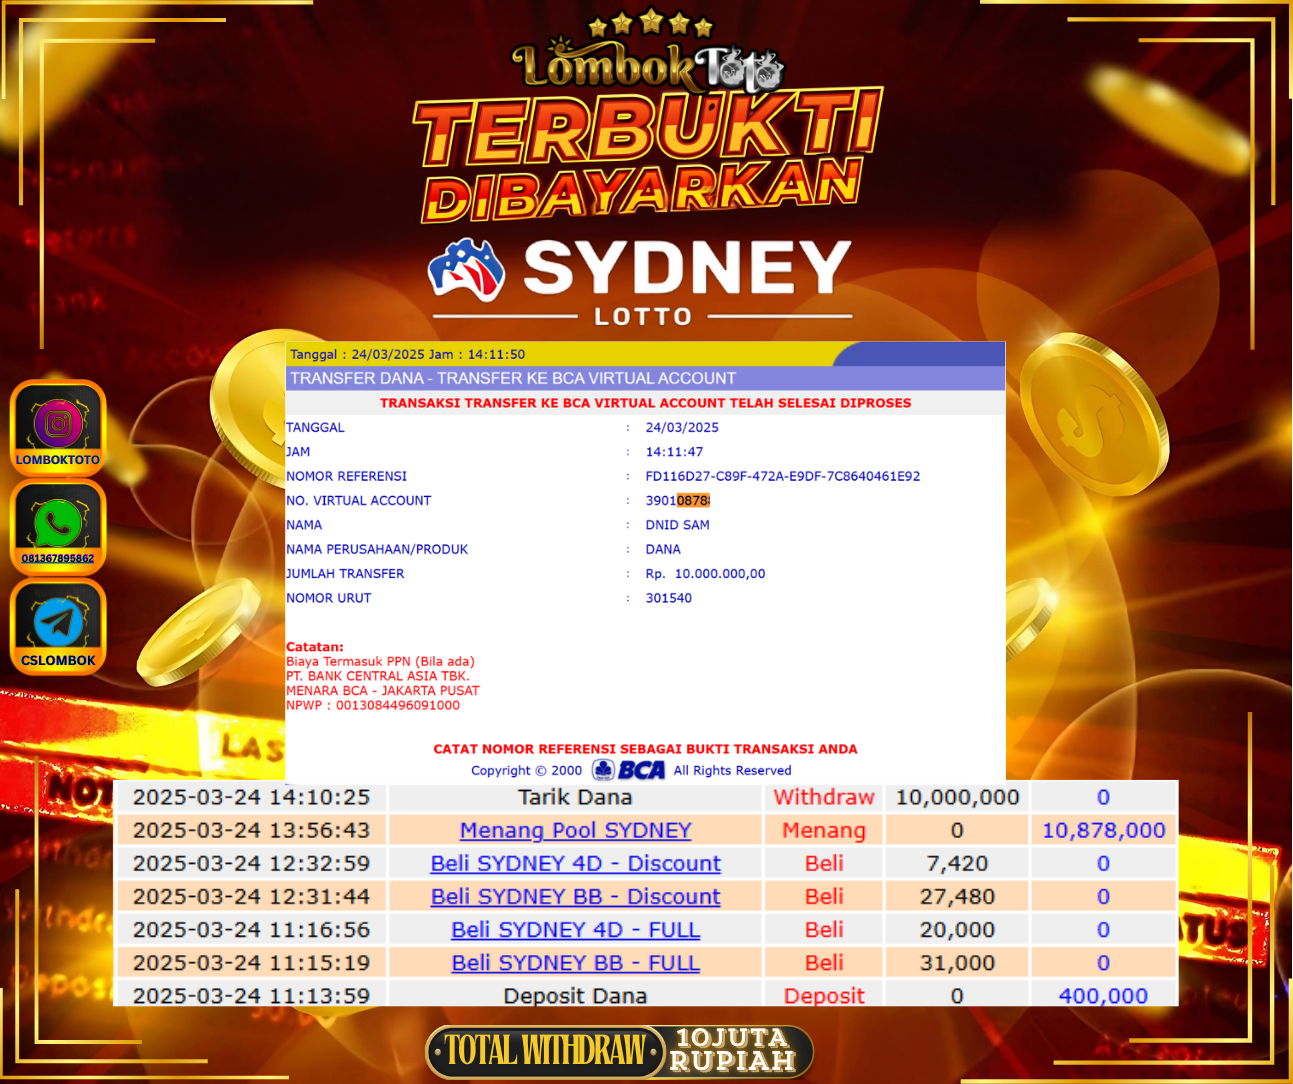
Task: Open the WhatsApp contact icon
Action: pyautogui.click(x=58, y=522)
